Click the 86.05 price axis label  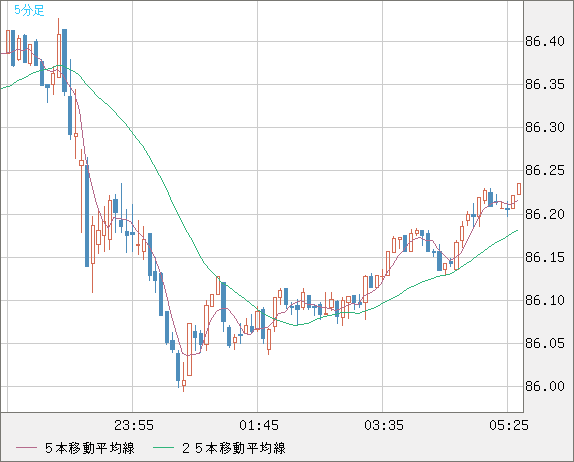[544, 343]
